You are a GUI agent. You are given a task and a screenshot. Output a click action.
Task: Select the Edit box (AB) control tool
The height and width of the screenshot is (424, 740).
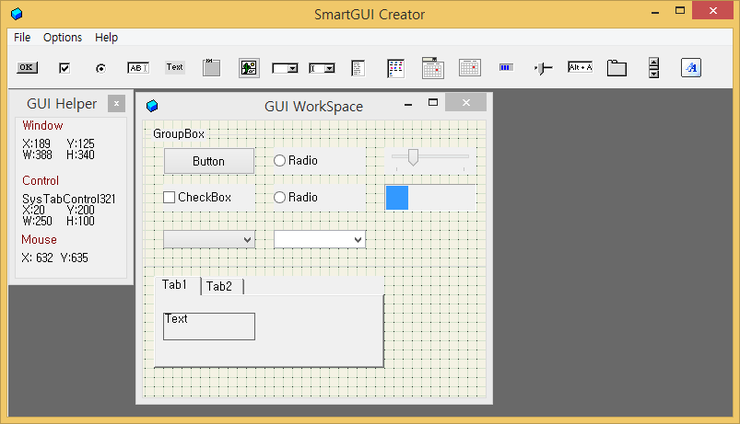click(138, 68)
